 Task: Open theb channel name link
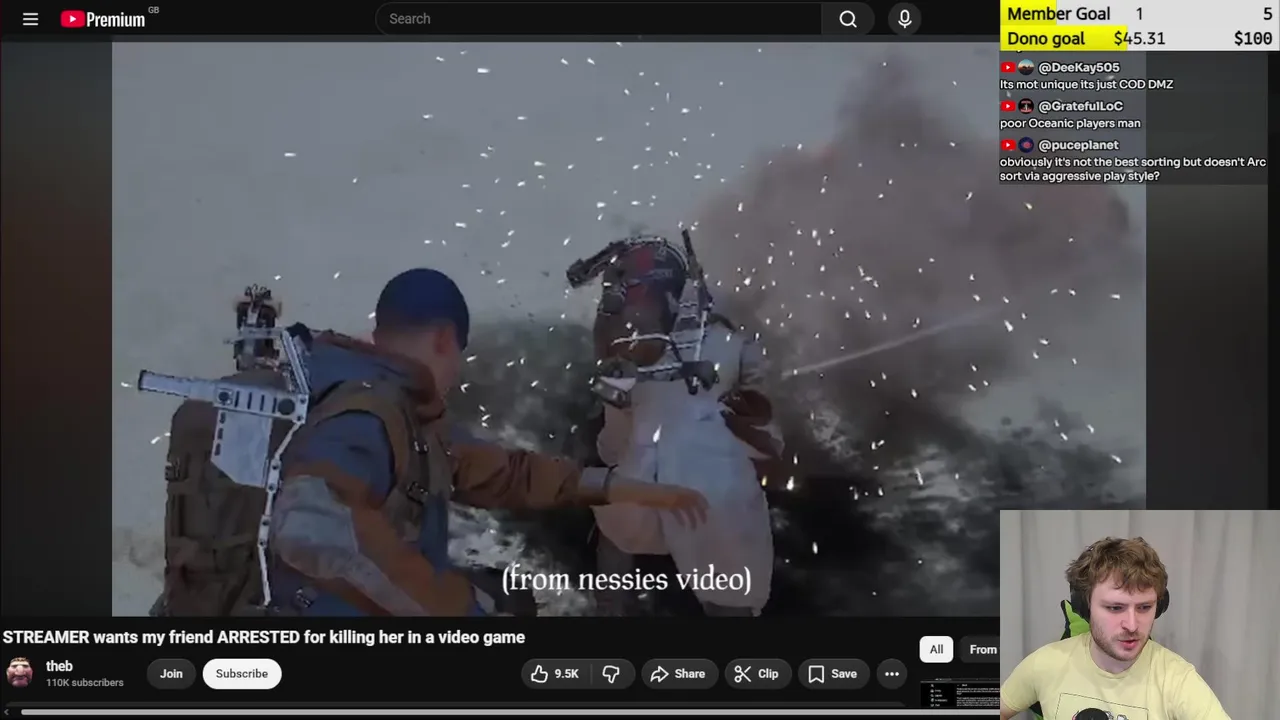[59, 666]
